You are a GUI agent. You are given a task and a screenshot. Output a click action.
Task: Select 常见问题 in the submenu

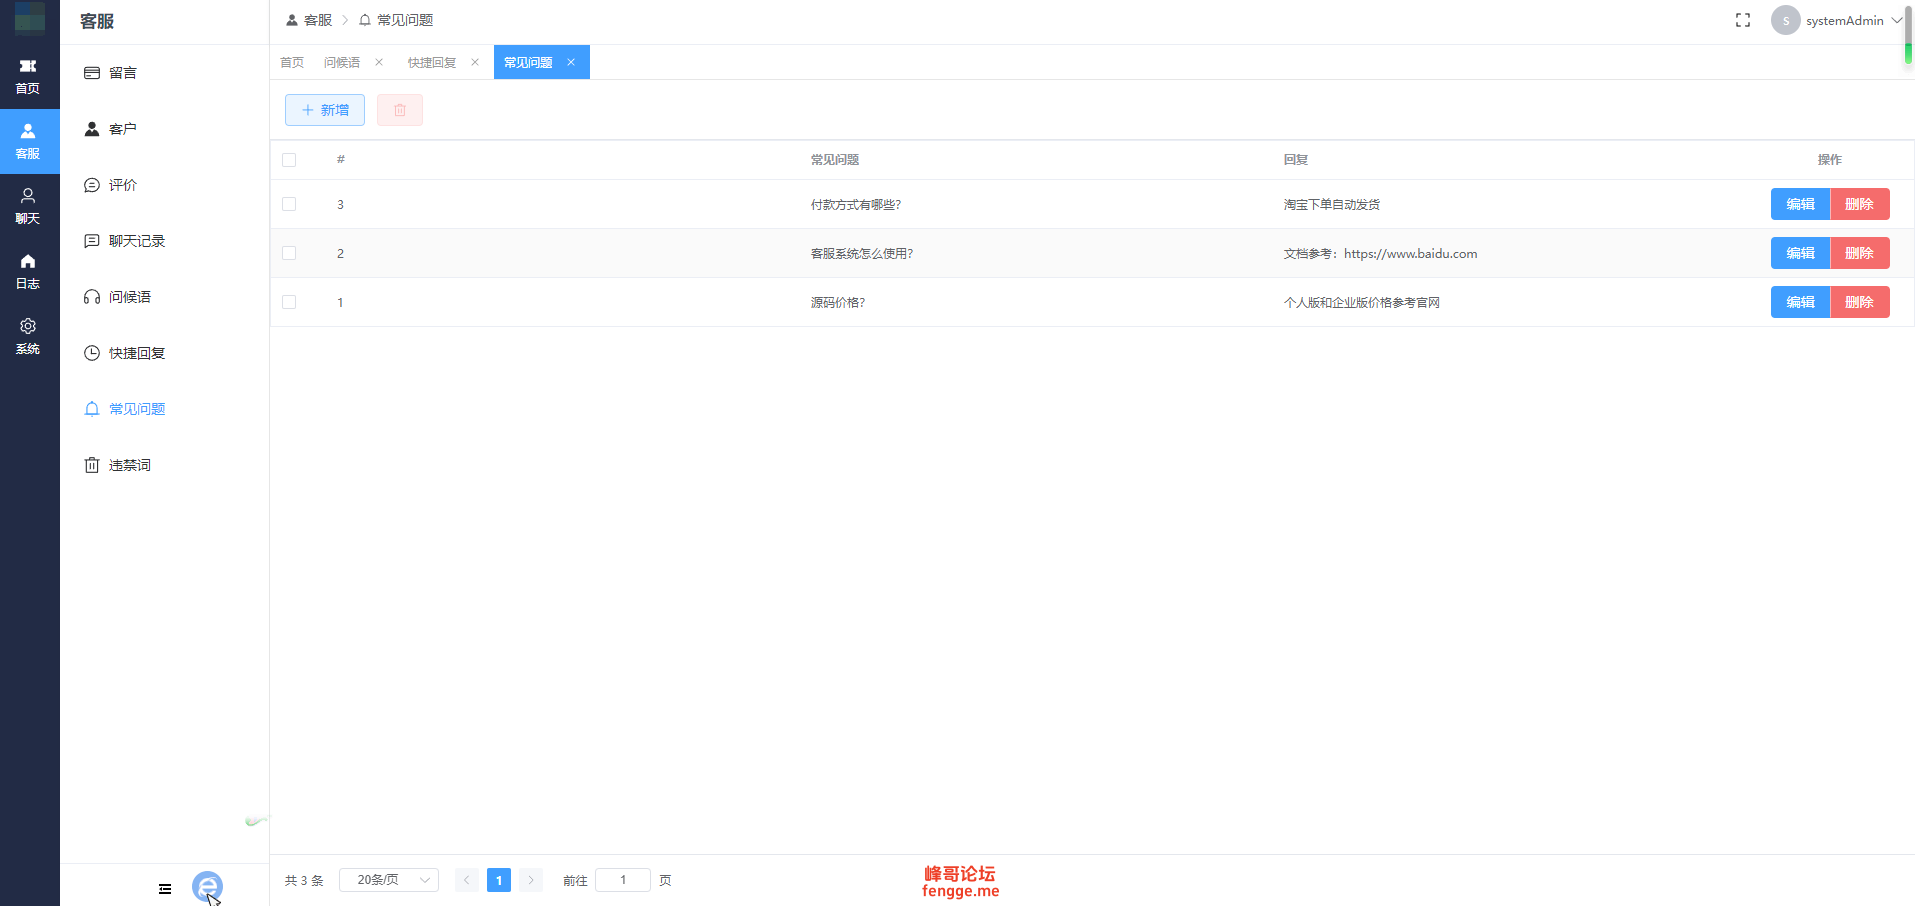pos(164,409)
